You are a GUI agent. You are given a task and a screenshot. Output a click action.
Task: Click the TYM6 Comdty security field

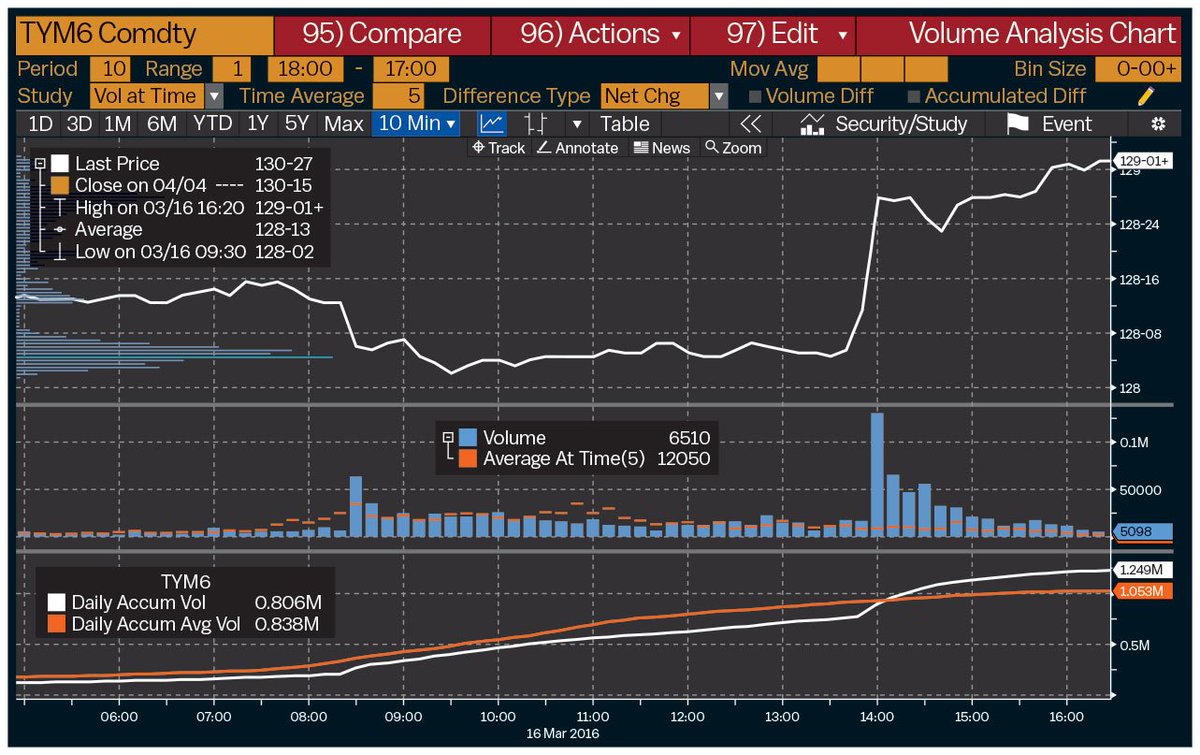(145, 34)
